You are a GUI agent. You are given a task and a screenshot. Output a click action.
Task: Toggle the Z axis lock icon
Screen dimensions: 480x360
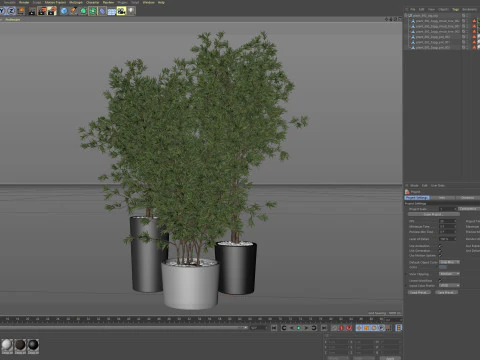point(11,11)
